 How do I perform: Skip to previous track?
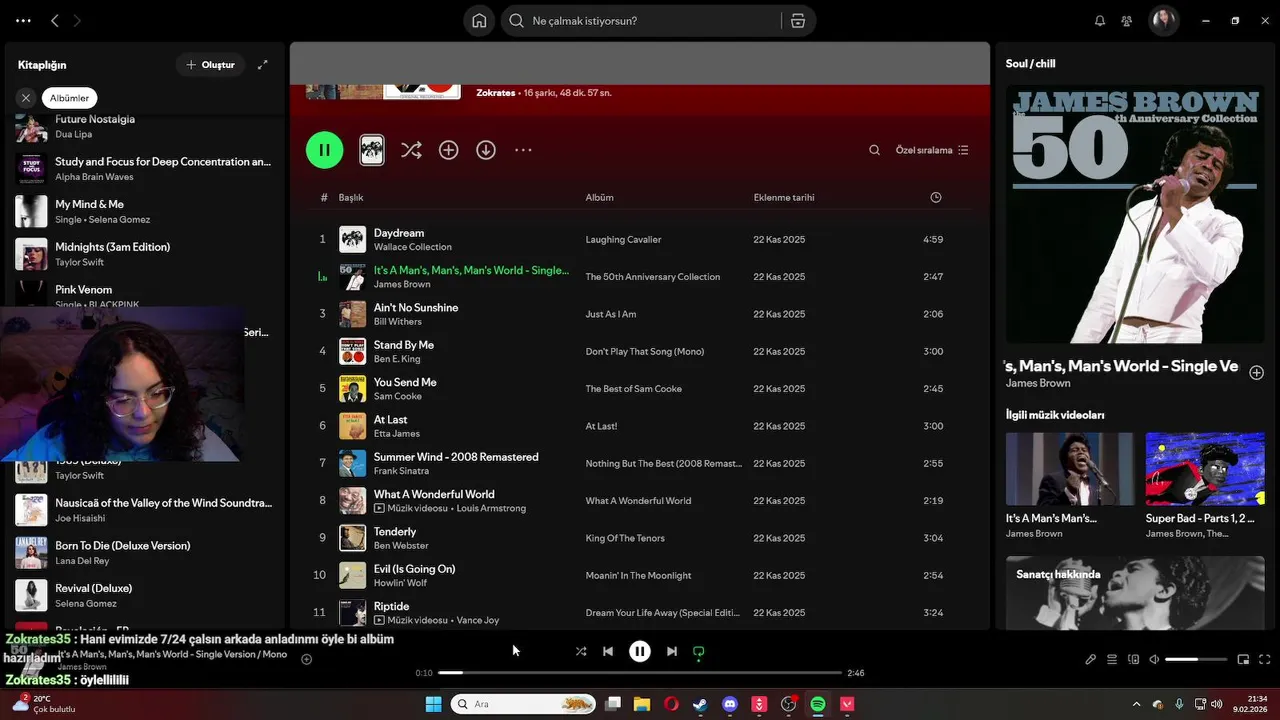pos(608,651)
